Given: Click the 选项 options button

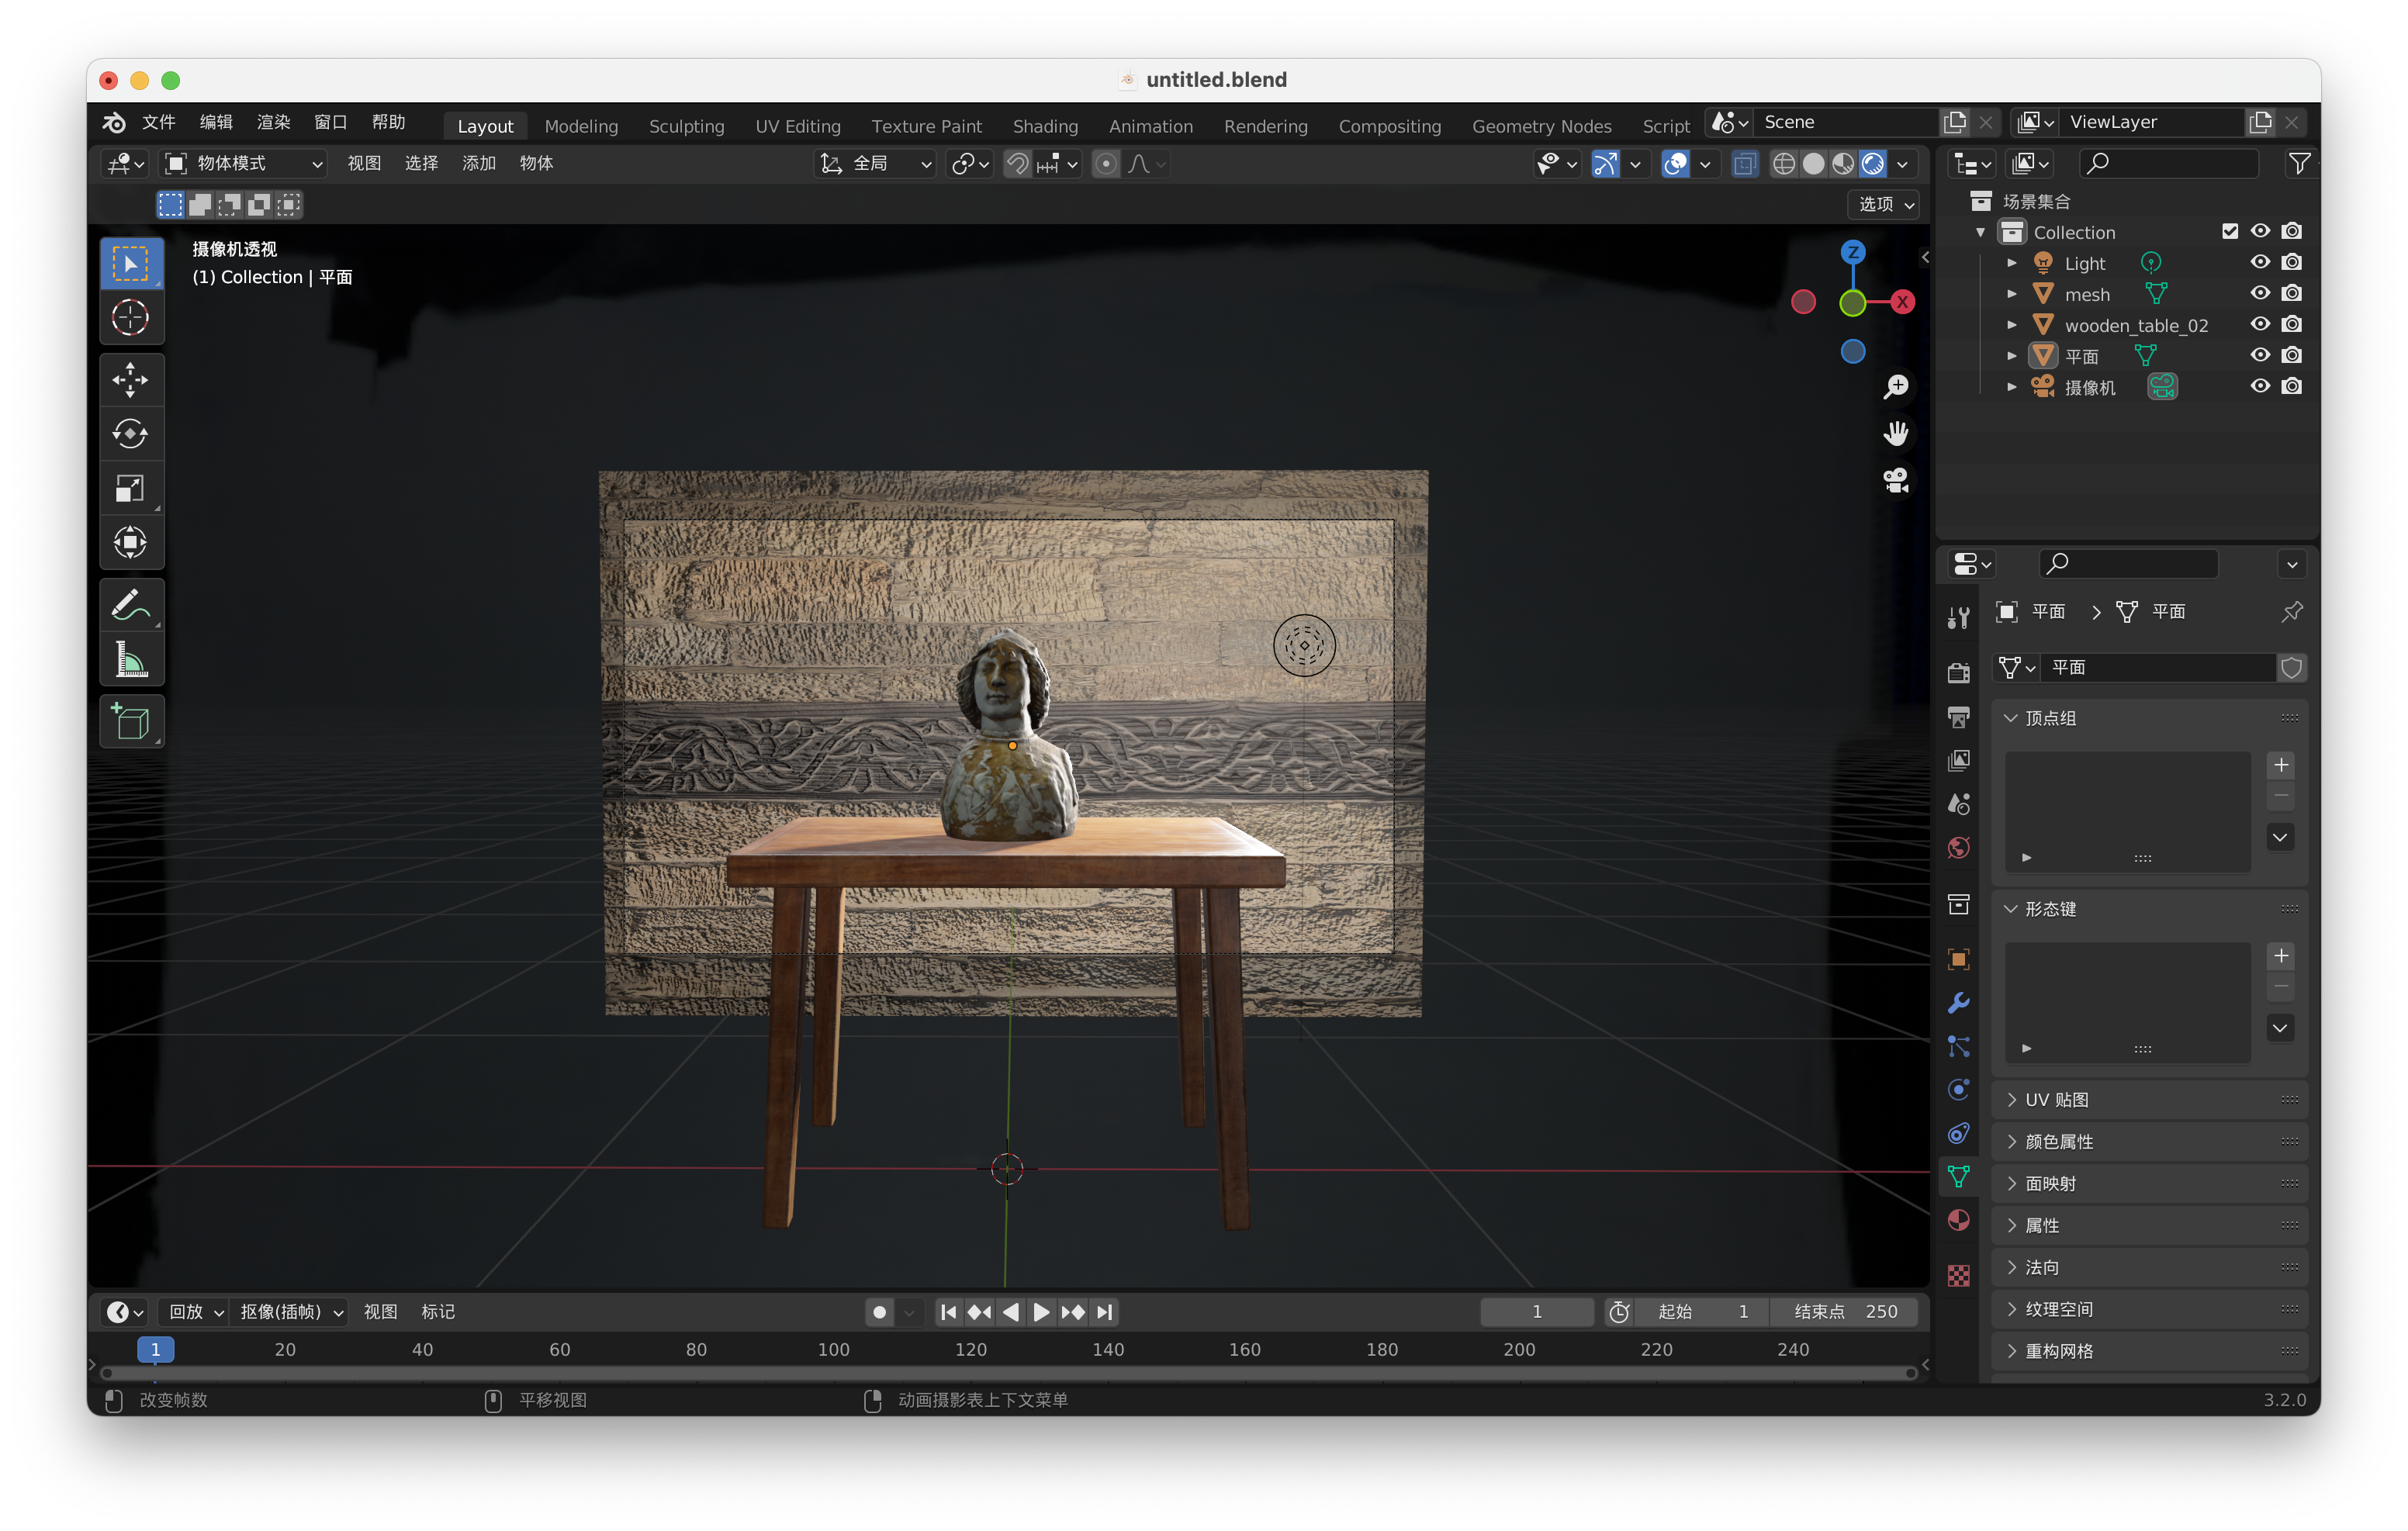Looking at the screenshot, I should tap(1883, 204).
